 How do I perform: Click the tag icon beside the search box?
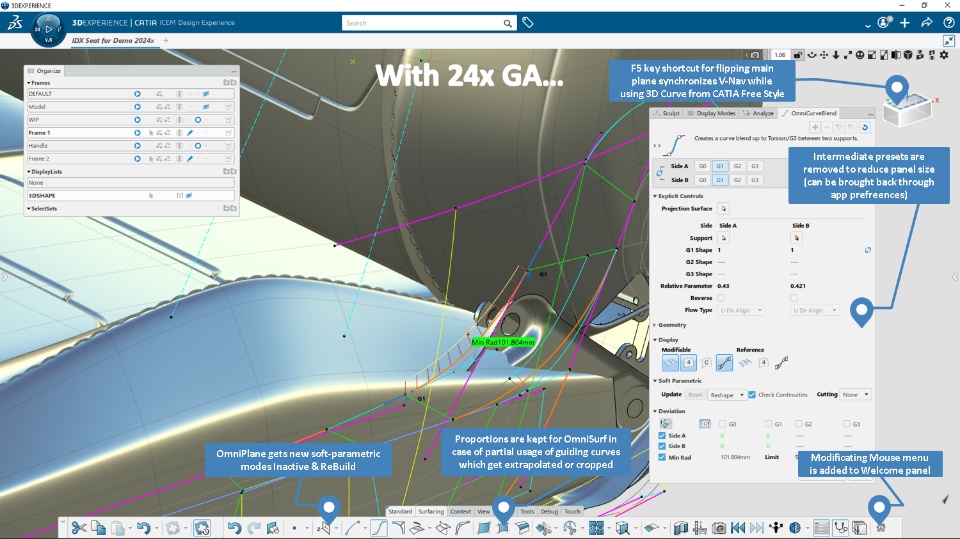[528, 23]
